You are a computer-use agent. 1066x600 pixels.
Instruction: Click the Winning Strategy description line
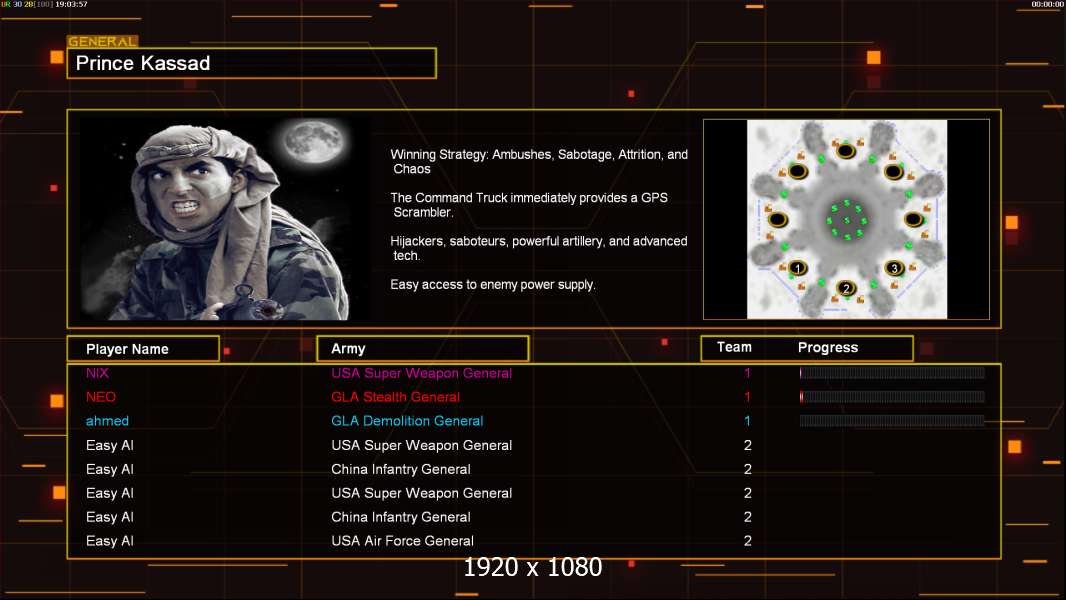pos(539,162)
